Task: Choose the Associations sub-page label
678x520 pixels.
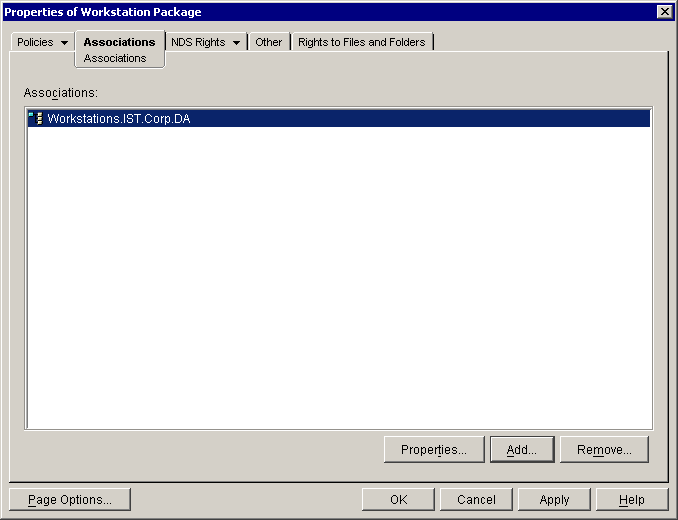Action: pos(115,58)
